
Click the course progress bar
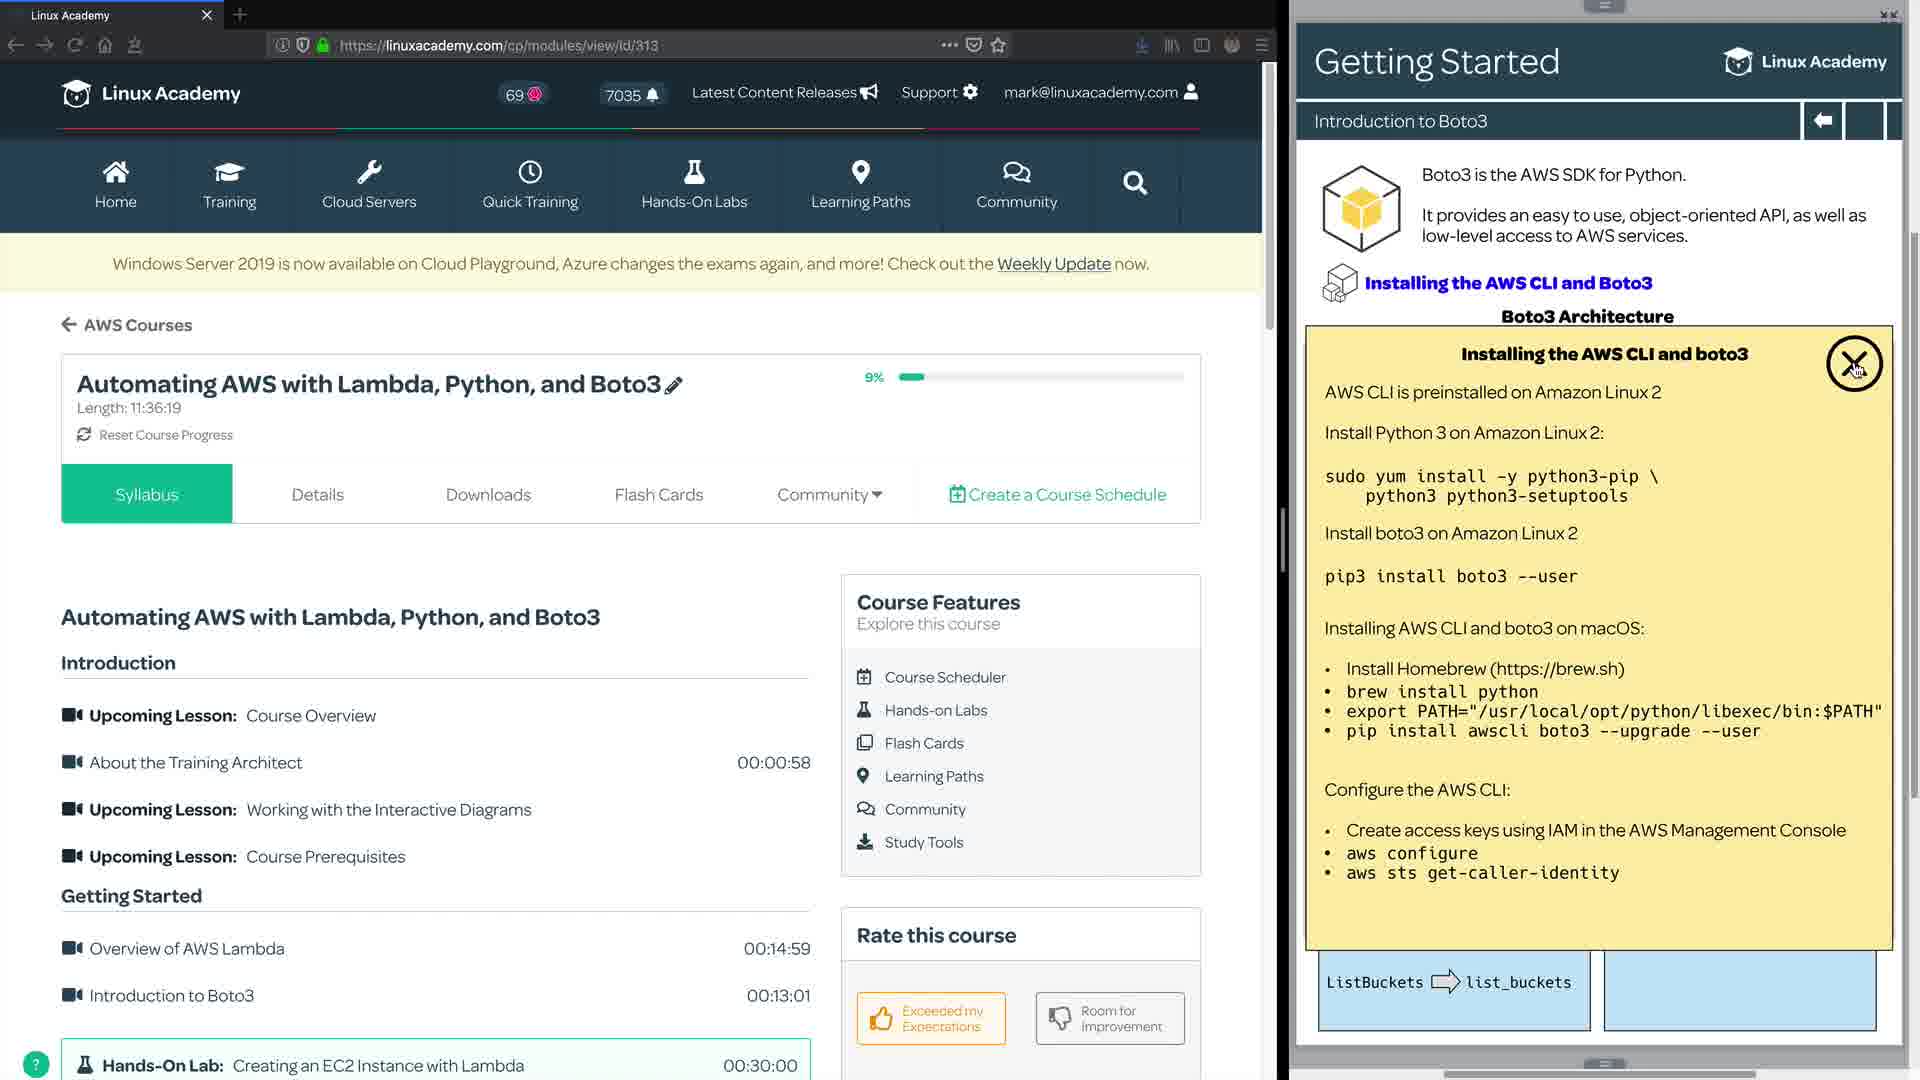coord(1040,377)
